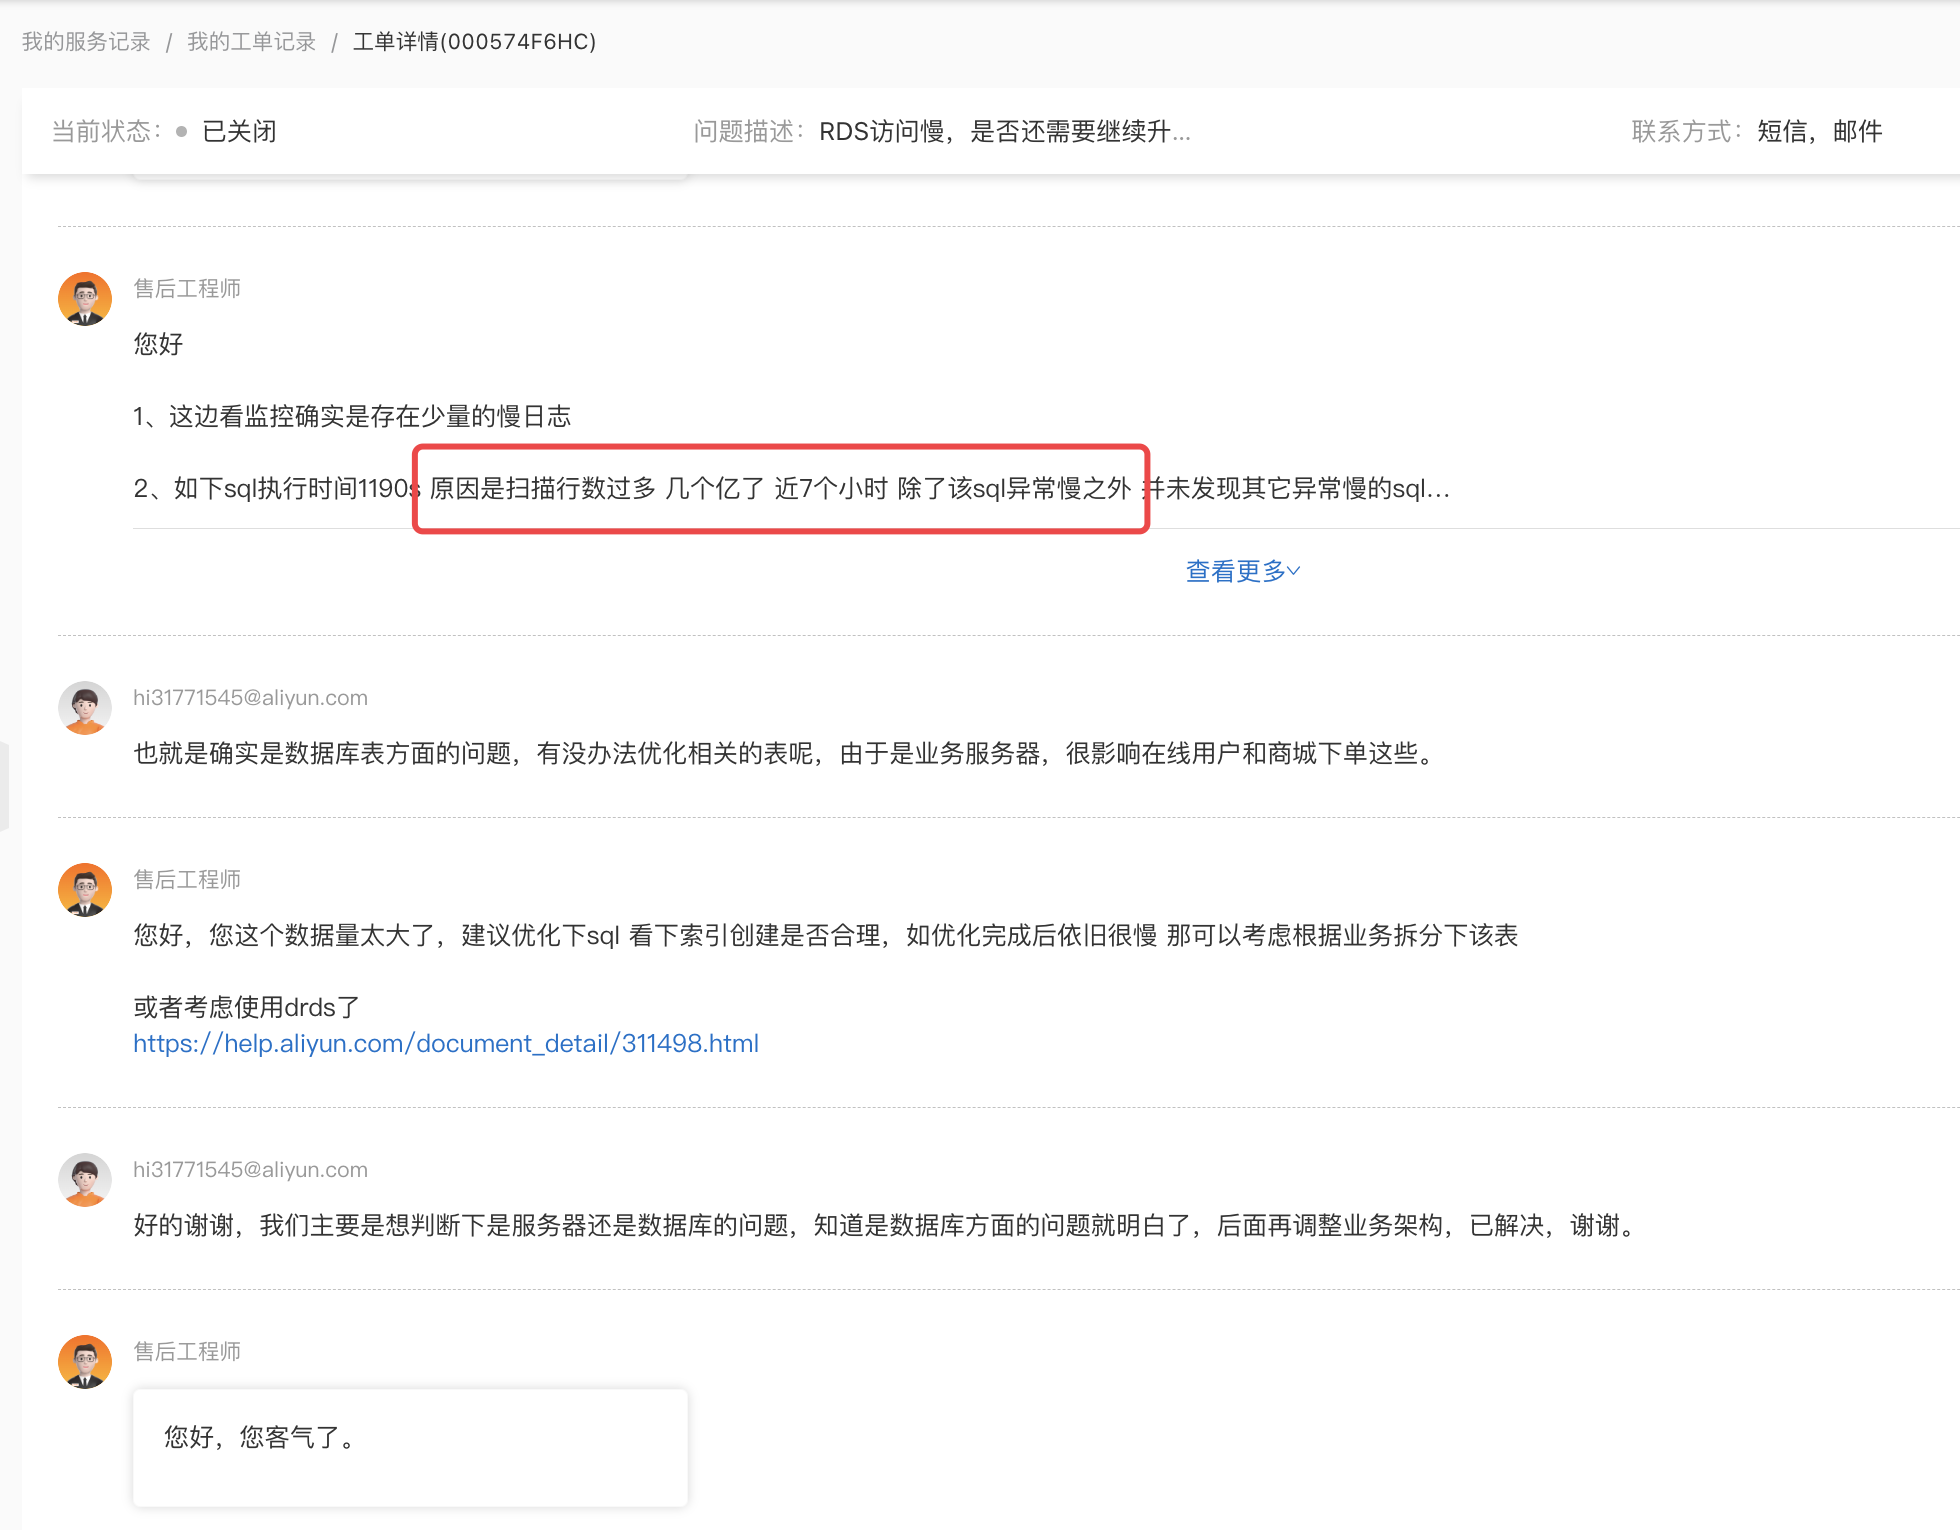Click the gray 已关闭 status dot
1960x1530 pixels.
tap(181, 131)
